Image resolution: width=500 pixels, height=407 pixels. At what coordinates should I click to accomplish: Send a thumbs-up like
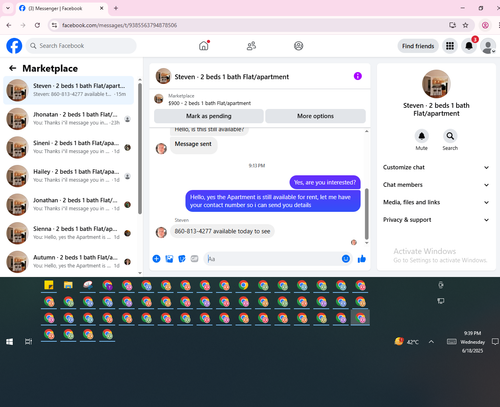362,259
